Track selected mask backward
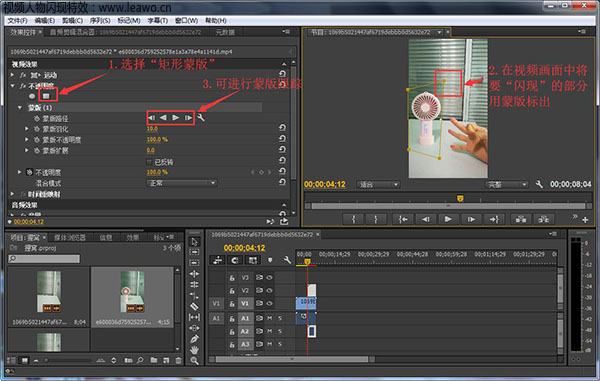This screenshot has width=600, height=381. 163,118
